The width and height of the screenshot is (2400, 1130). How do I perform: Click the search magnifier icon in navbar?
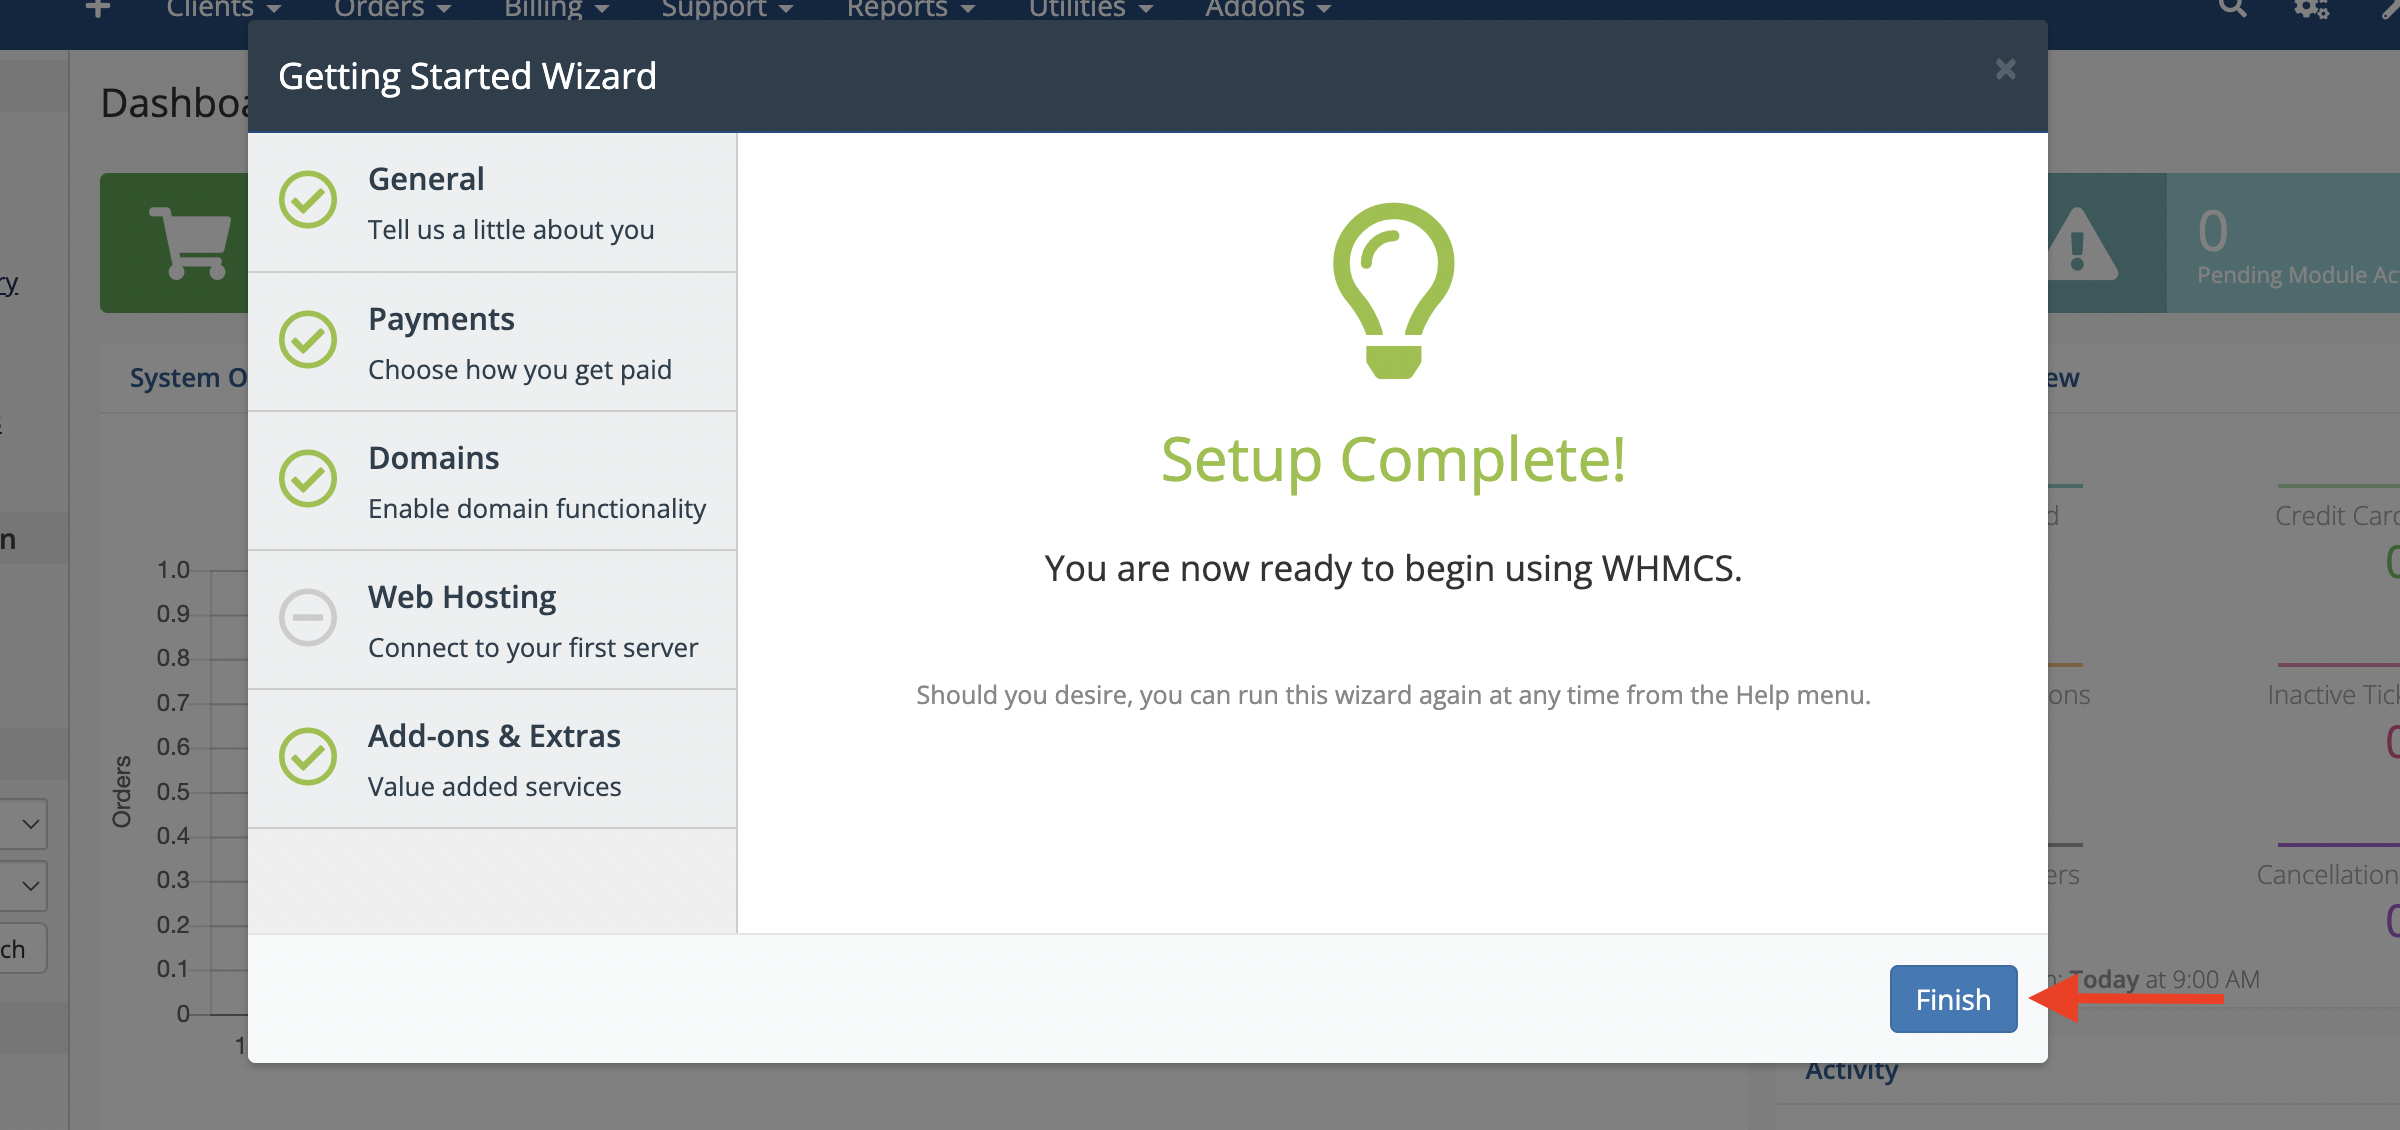click(2233, 8)
